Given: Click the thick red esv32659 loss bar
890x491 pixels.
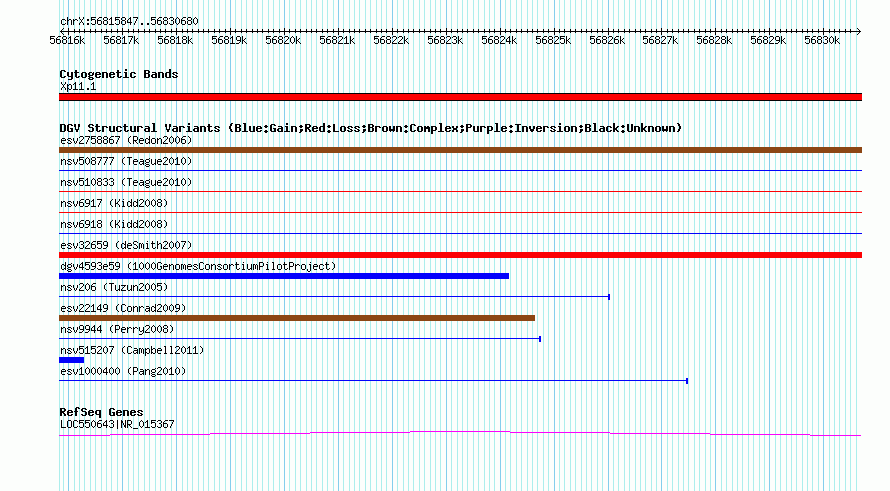Looking at the screenshot, I should tap(460, 255).
